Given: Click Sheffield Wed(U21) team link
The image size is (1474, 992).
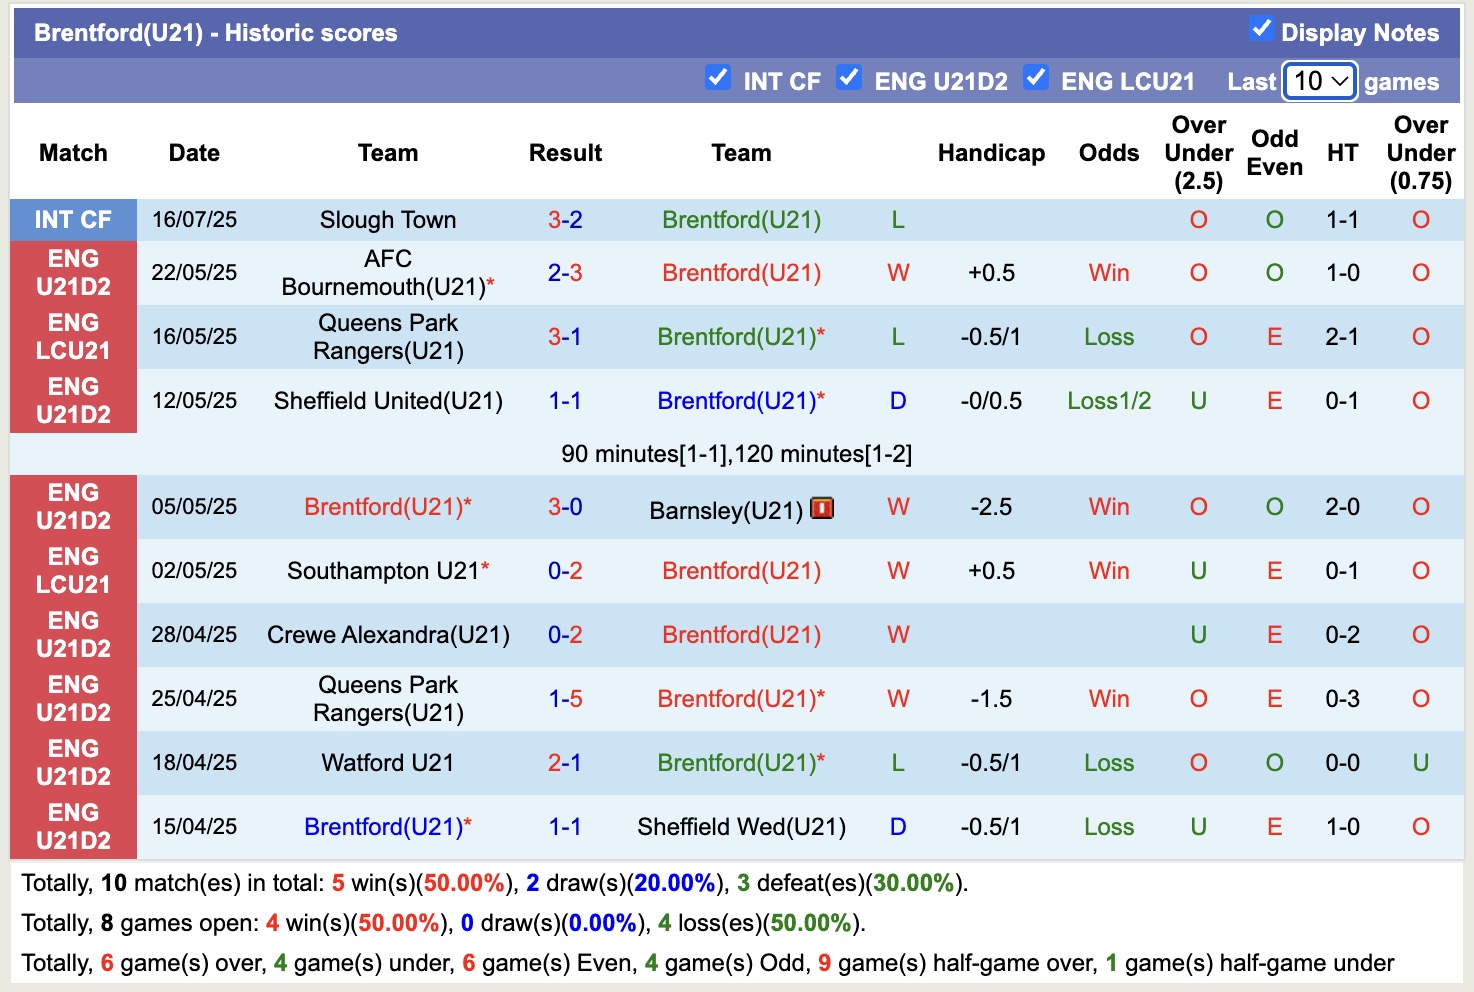Looking at the screenshot, I should click(741, 826).
